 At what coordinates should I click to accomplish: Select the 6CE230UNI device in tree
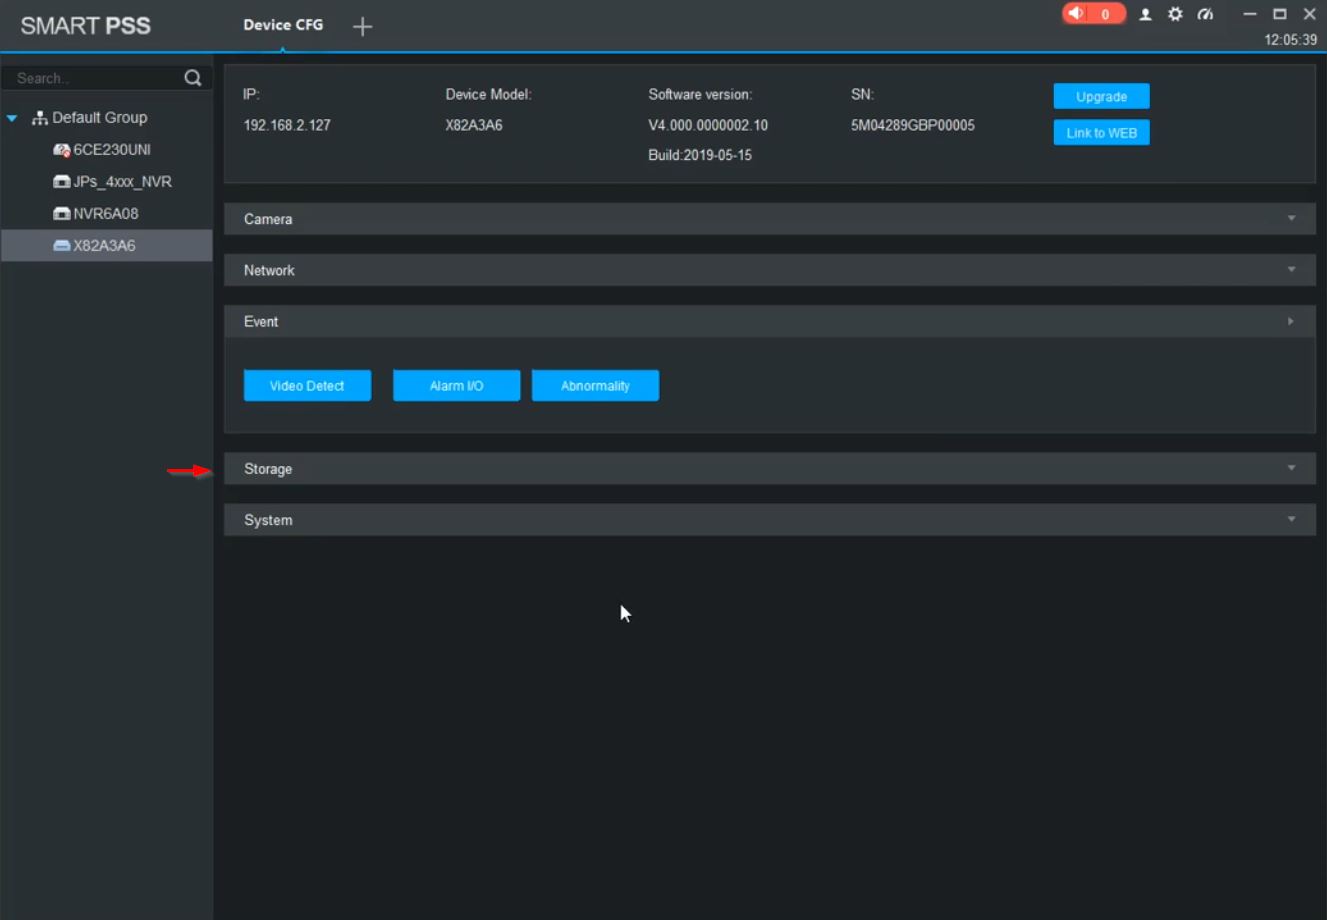coord(111,150)
